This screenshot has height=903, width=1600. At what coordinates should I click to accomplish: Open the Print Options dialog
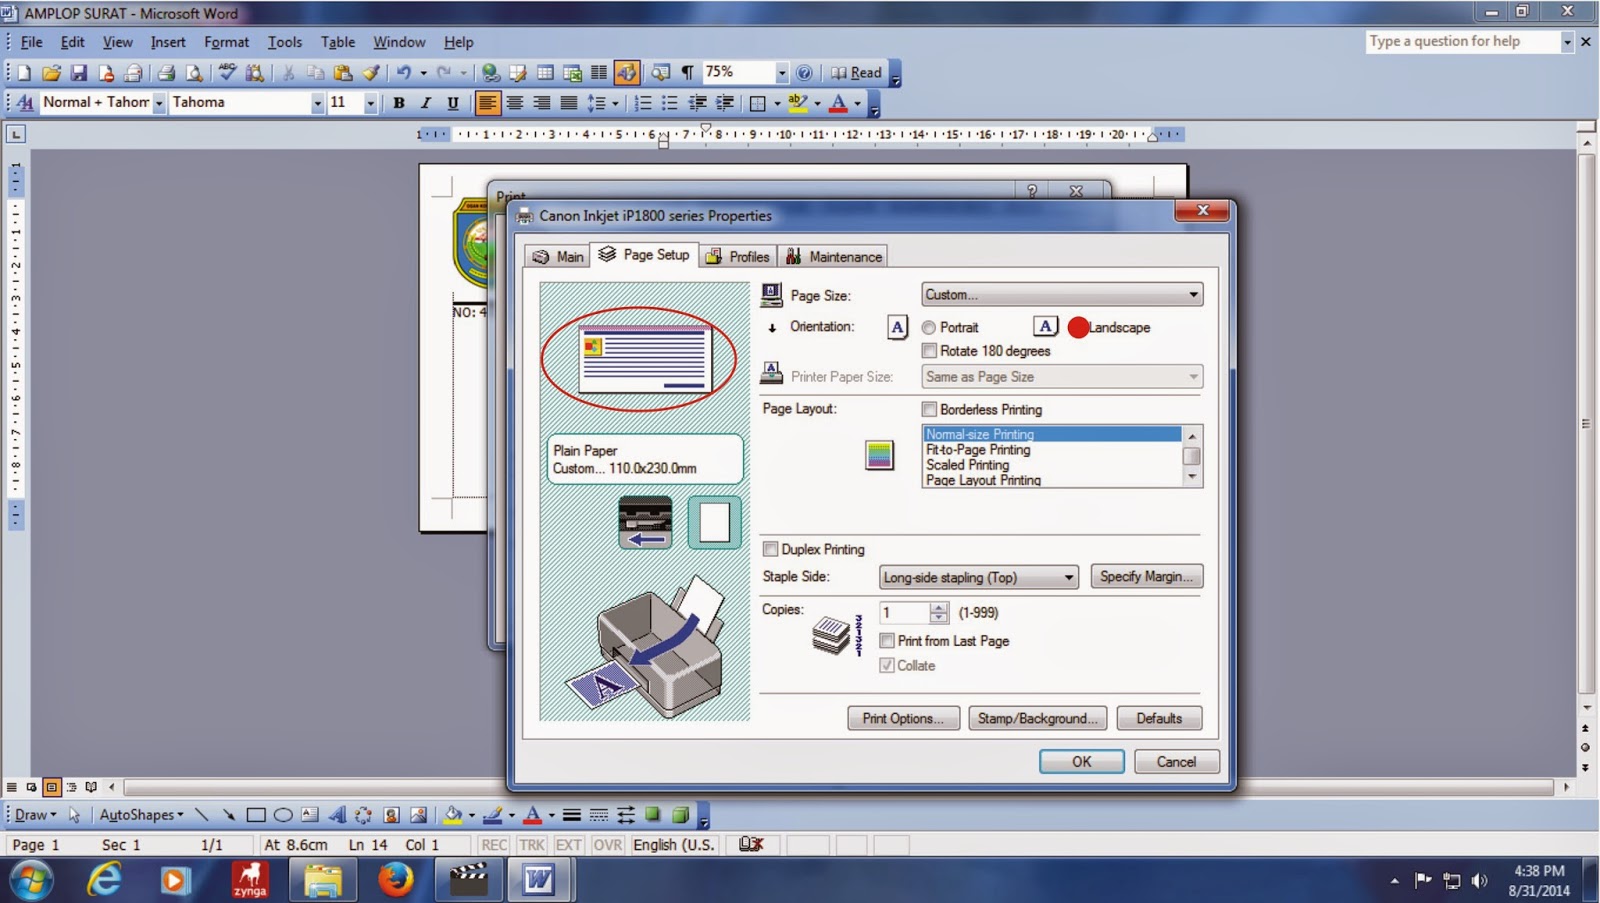tap(903, 718)
